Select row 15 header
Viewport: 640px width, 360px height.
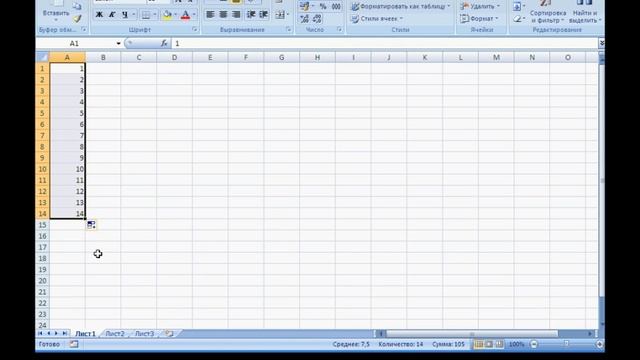[x=42, y=225]
